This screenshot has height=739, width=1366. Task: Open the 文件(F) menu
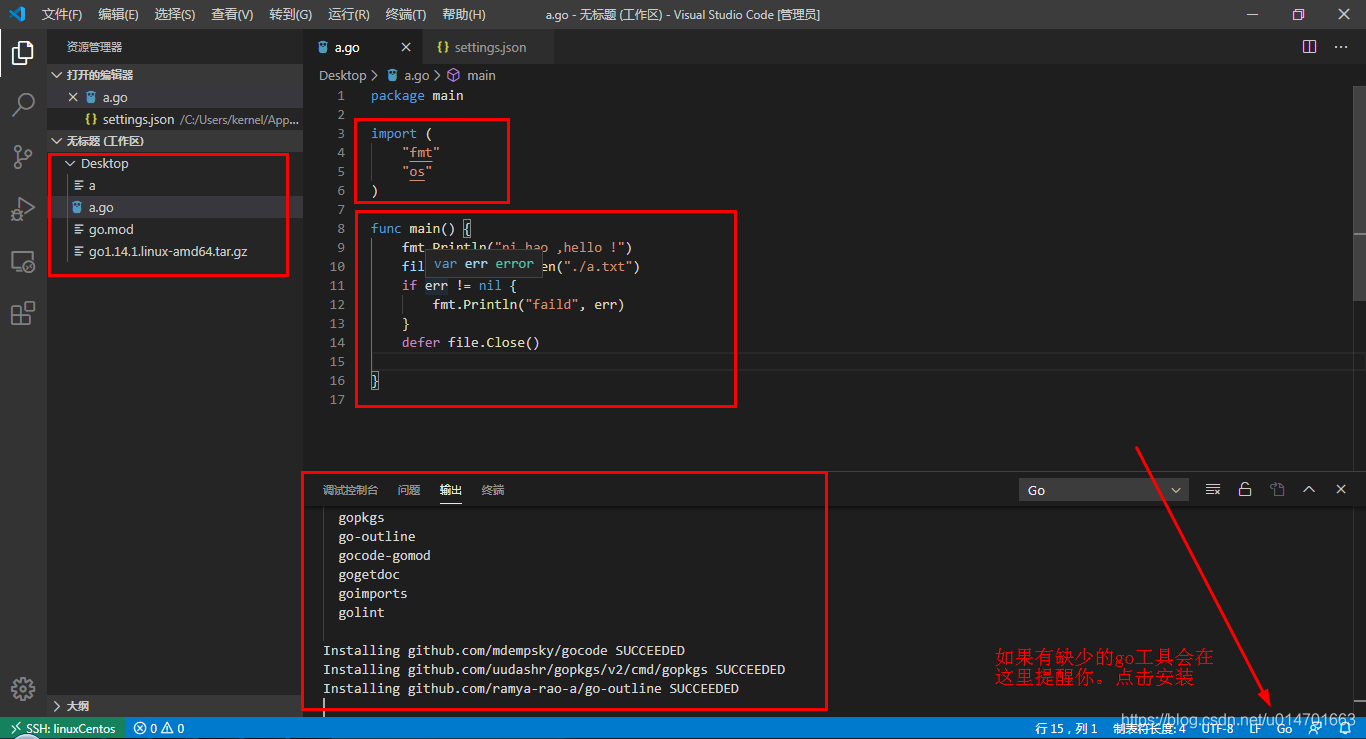(x=62, y=14)
